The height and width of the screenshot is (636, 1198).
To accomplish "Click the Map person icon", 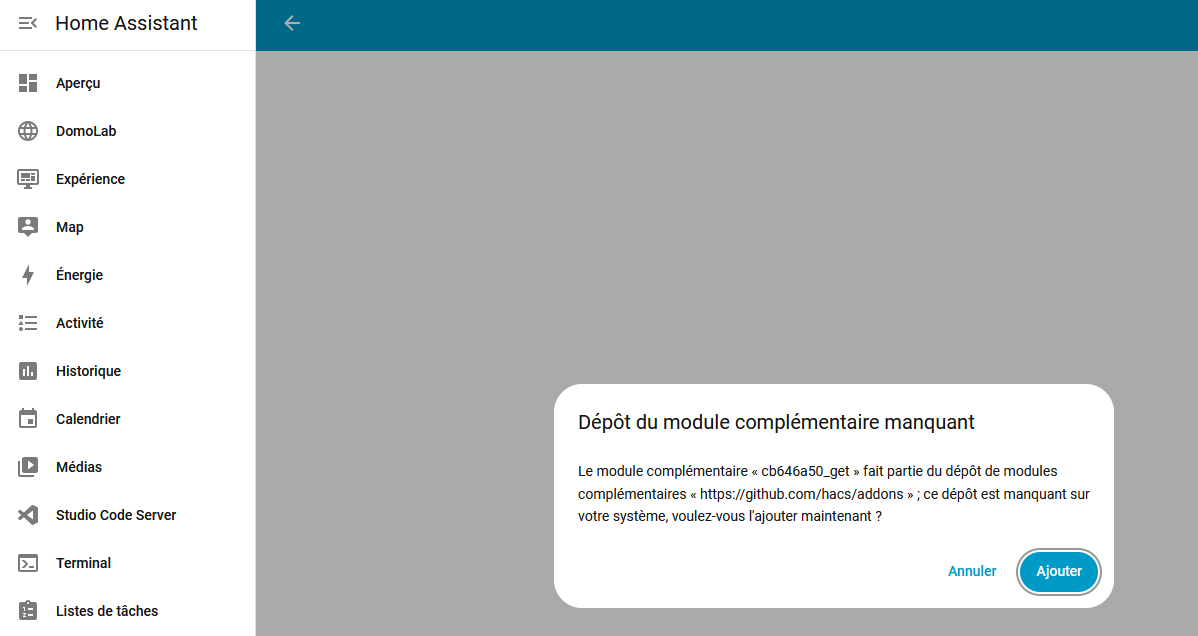I will (28, 227).
